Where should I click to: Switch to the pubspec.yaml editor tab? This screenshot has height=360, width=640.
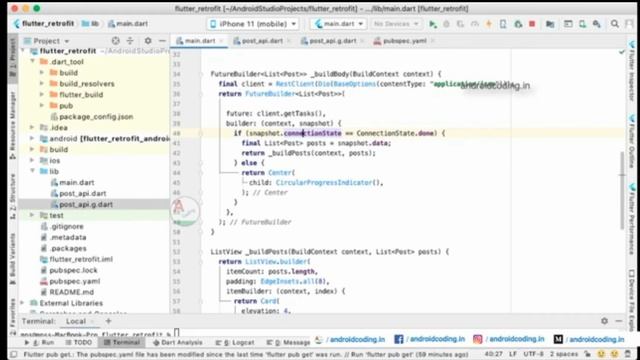coord(403,41)
